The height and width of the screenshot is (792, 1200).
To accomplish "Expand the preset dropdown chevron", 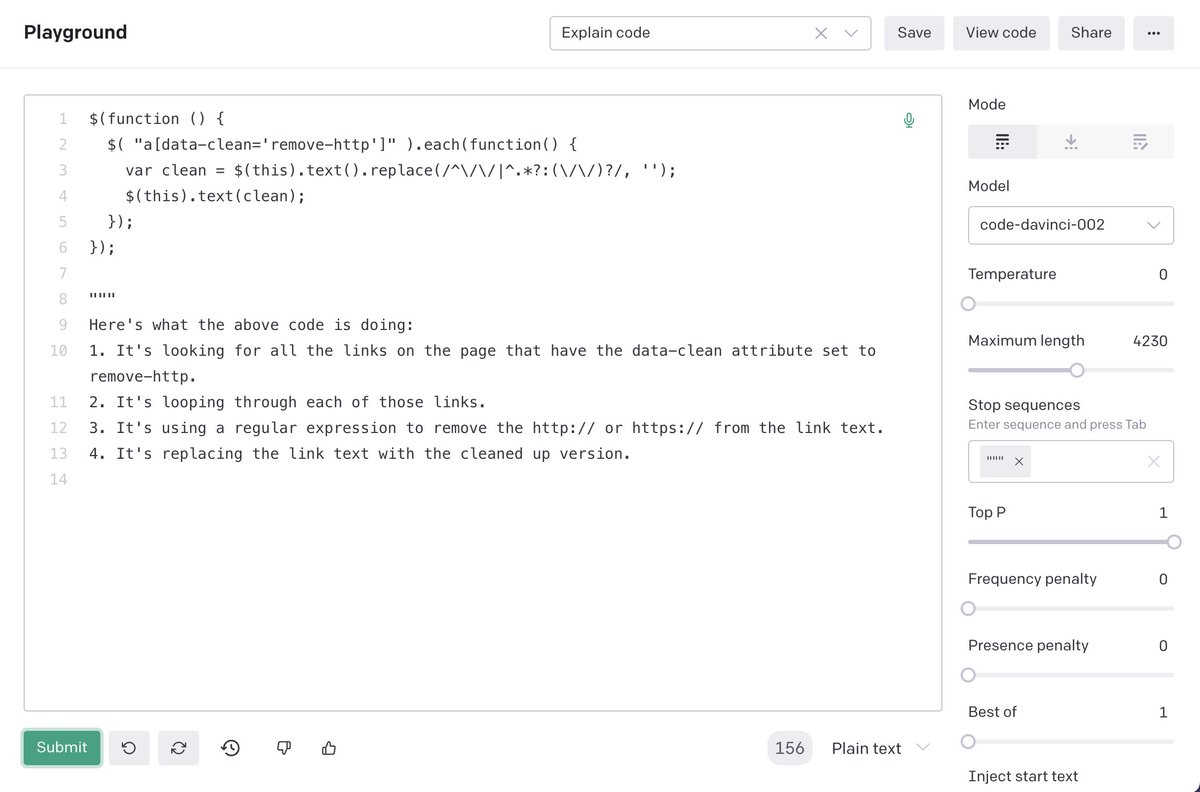I will [x=851, y=33].
